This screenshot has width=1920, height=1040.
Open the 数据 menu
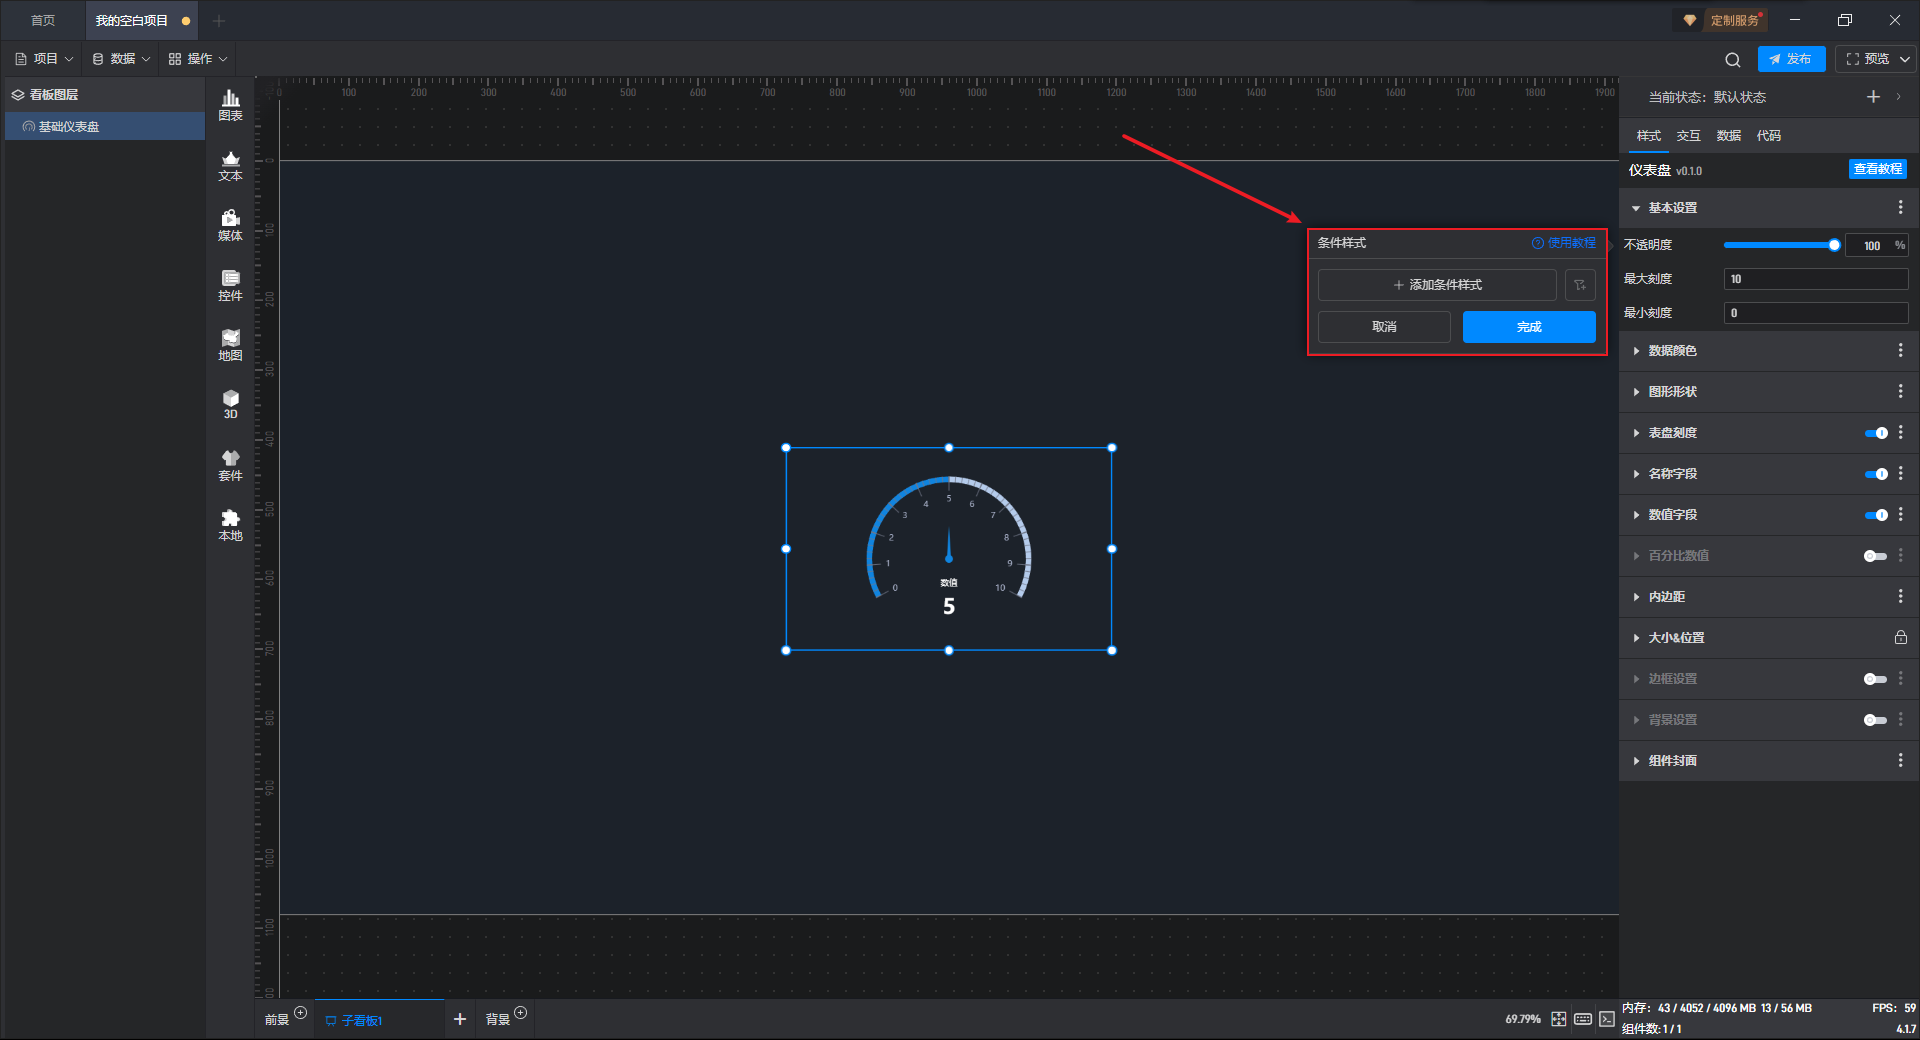pos(121,59)
